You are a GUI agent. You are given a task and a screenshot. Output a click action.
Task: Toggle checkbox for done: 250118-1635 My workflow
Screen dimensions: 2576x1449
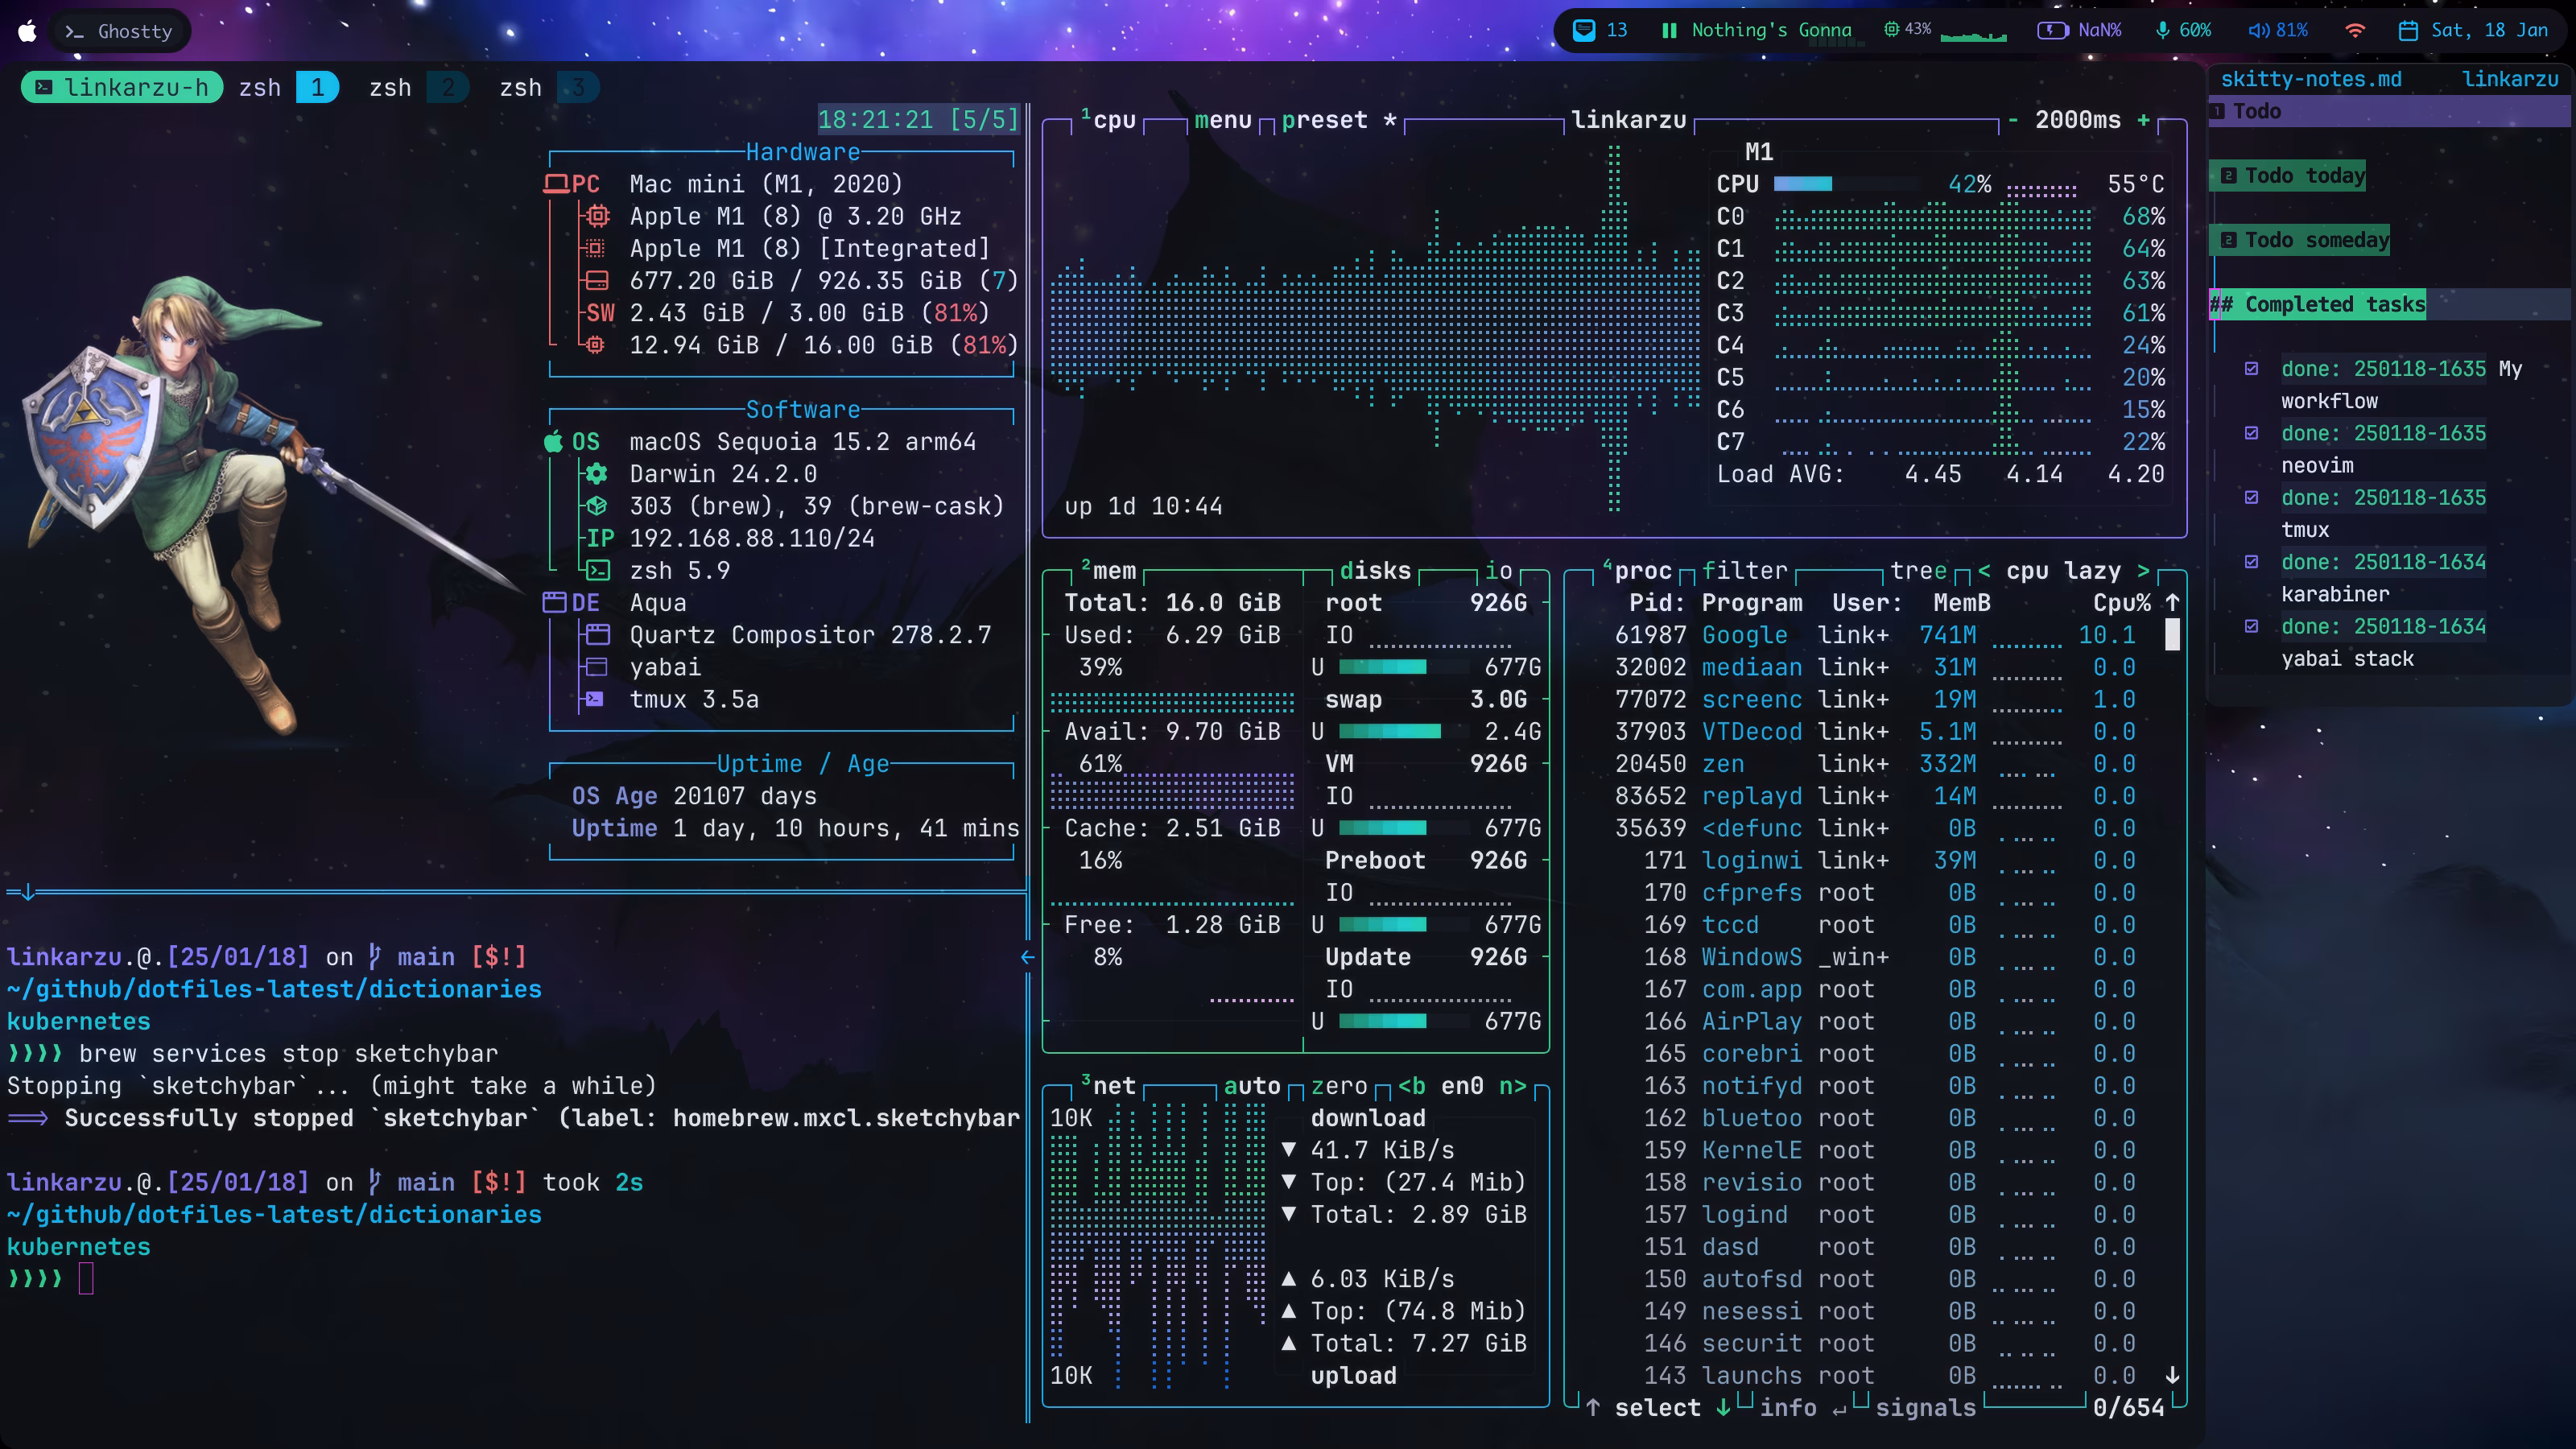point(2251,368)
